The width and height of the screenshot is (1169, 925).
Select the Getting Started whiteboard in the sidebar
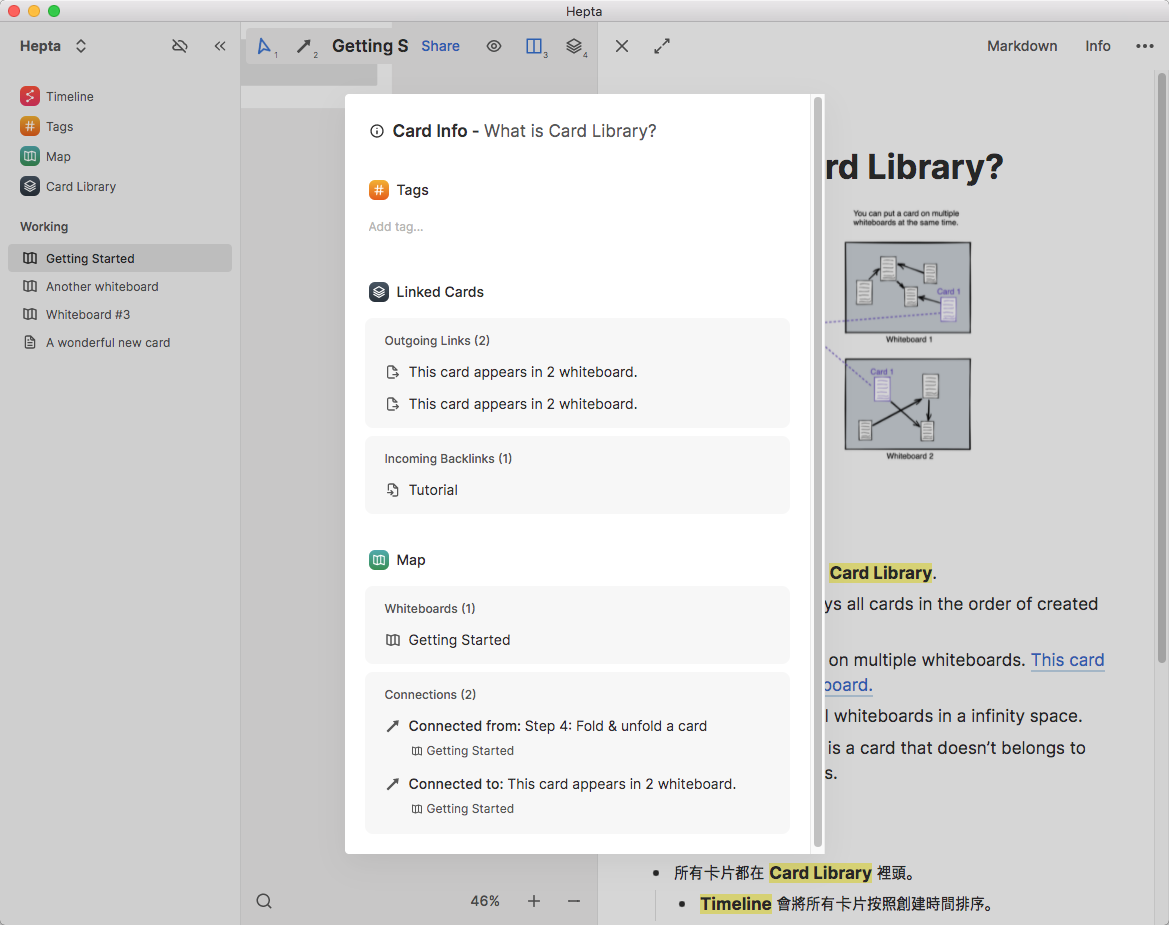pyautogui.click(x=120, y=258)
